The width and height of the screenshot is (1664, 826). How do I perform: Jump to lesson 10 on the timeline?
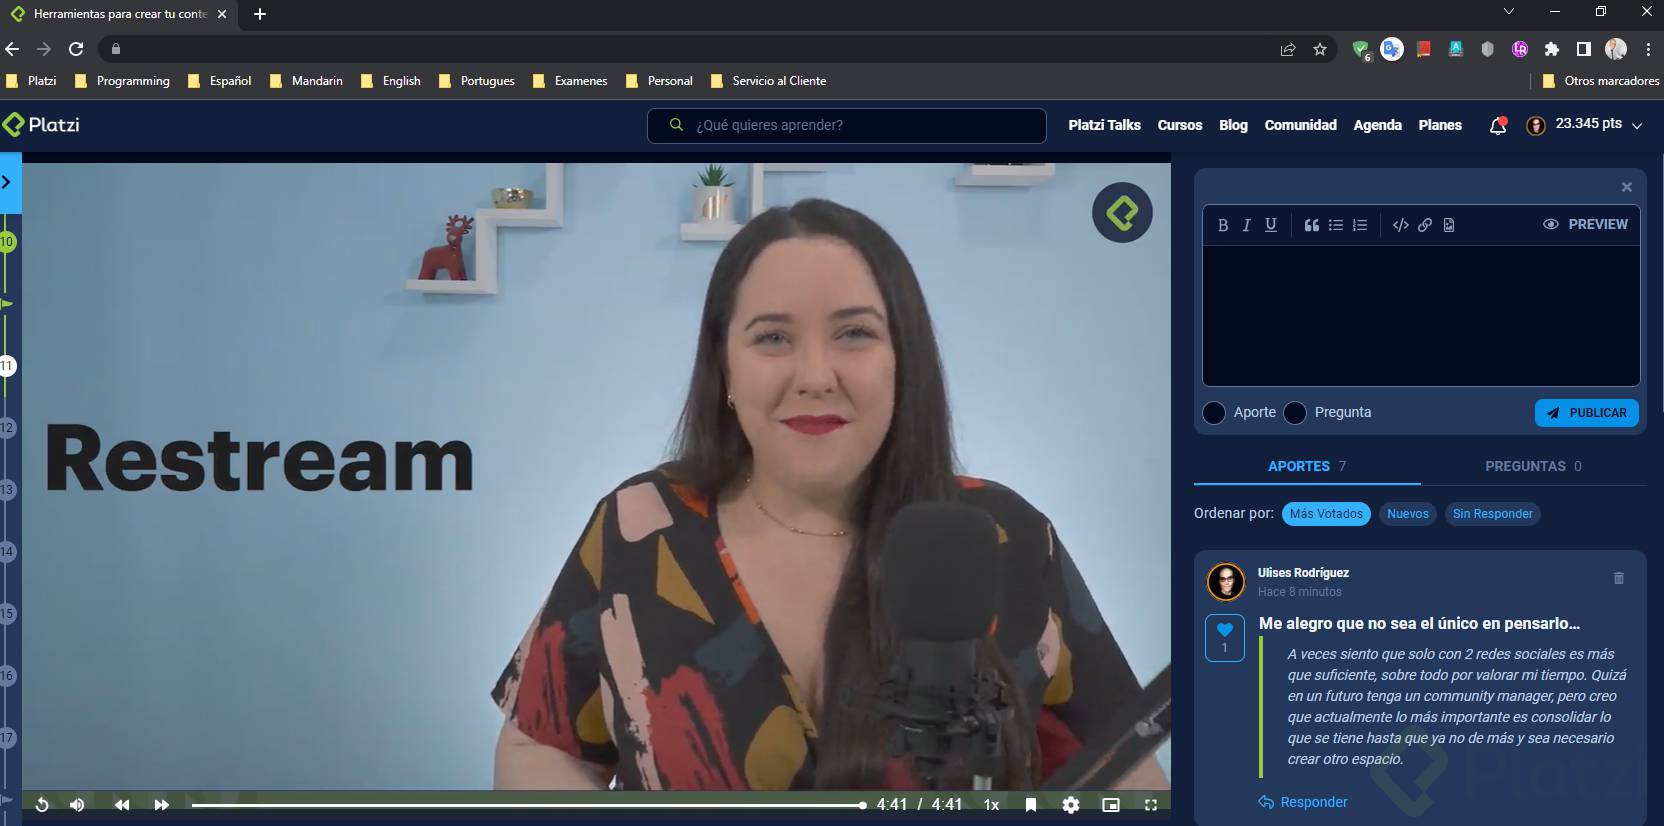(7, 242)
